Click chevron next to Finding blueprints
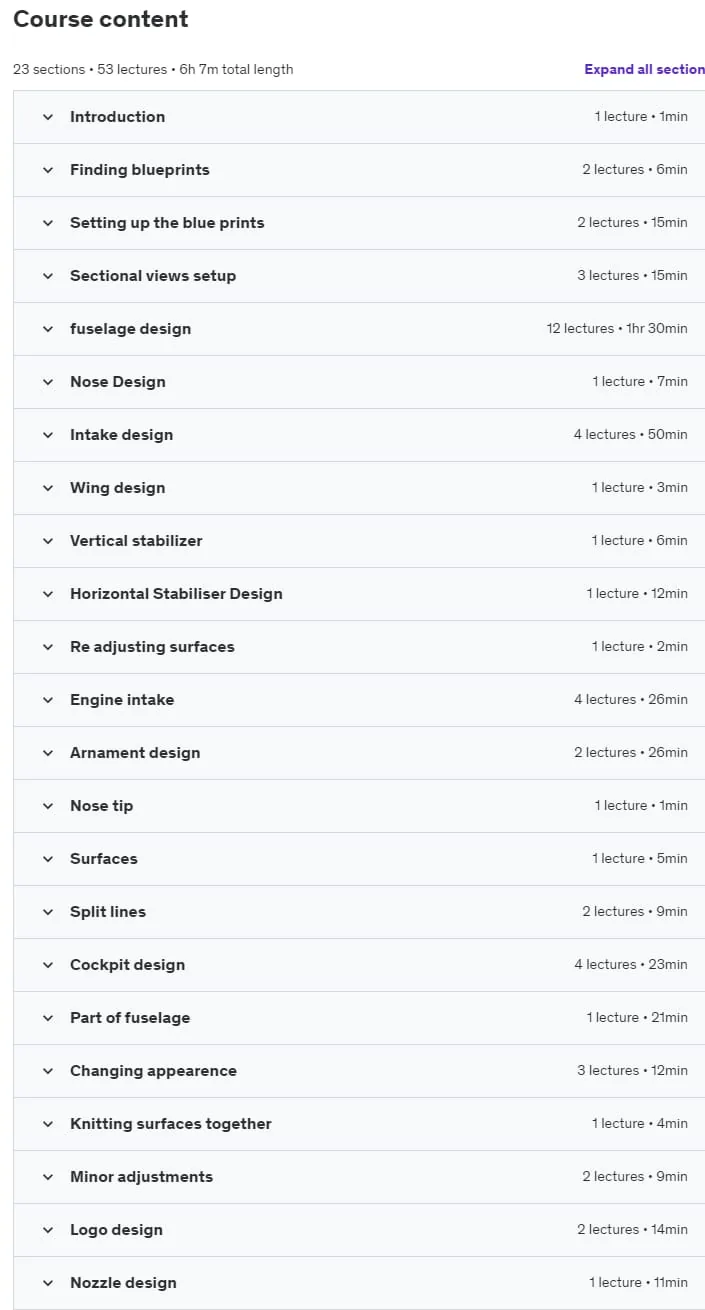This screenshot has height=1310, width=705. pyautogui.click(x=47, y=170)
